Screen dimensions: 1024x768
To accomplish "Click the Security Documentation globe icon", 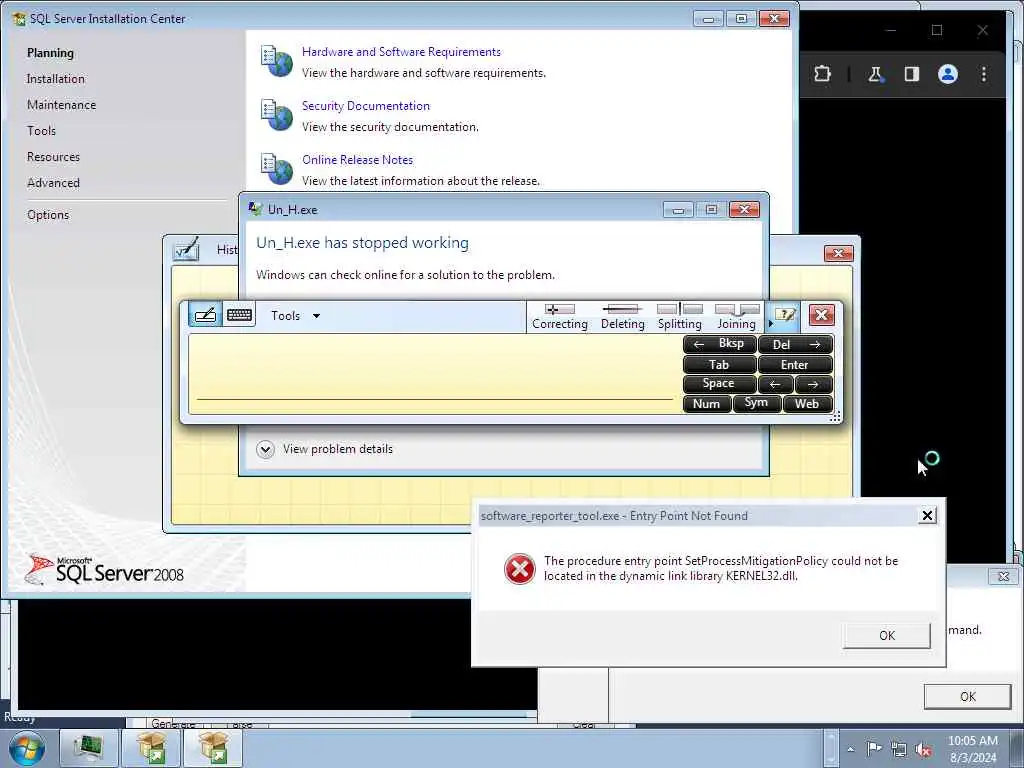I will point(277,114).
